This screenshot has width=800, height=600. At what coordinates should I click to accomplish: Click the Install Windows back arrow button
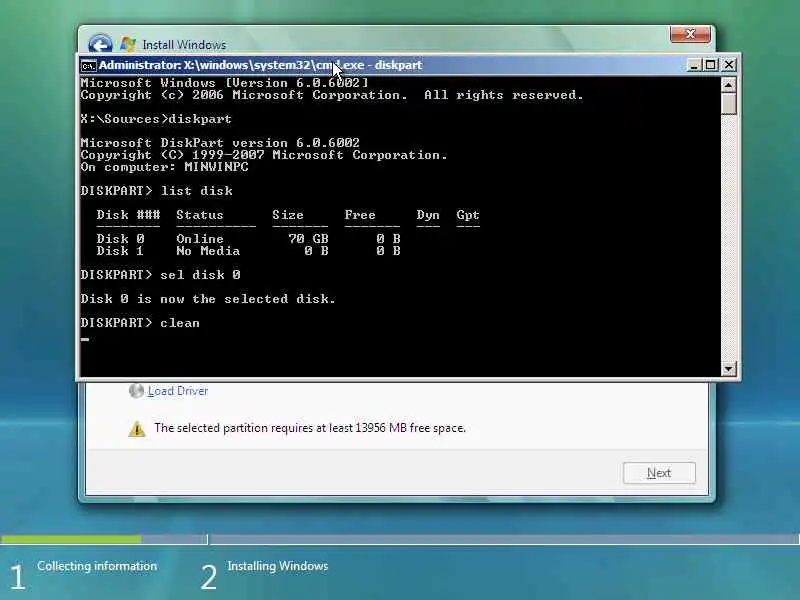coord(100,43)
